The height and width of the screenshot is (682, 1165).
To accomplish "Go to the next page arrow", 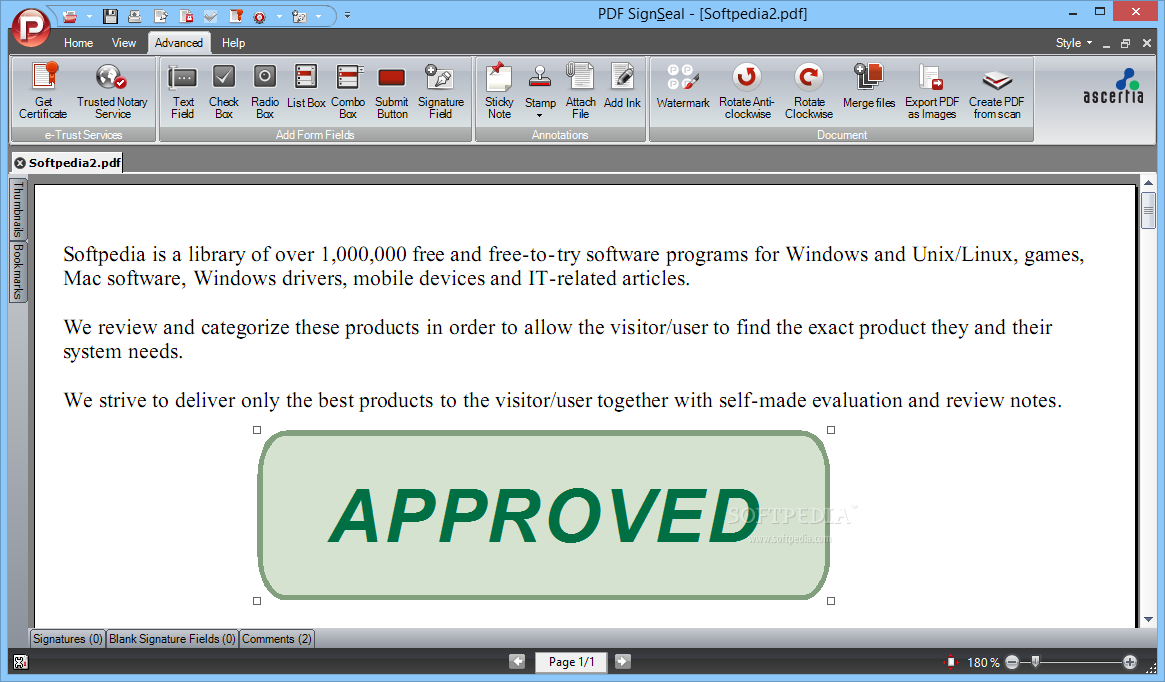I will pyautogui.click(x=623, y=661).
